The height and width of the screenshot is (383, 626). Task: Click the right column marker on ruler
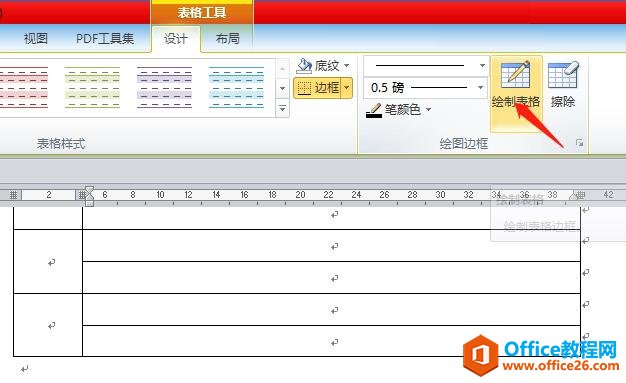pos(581,195)
